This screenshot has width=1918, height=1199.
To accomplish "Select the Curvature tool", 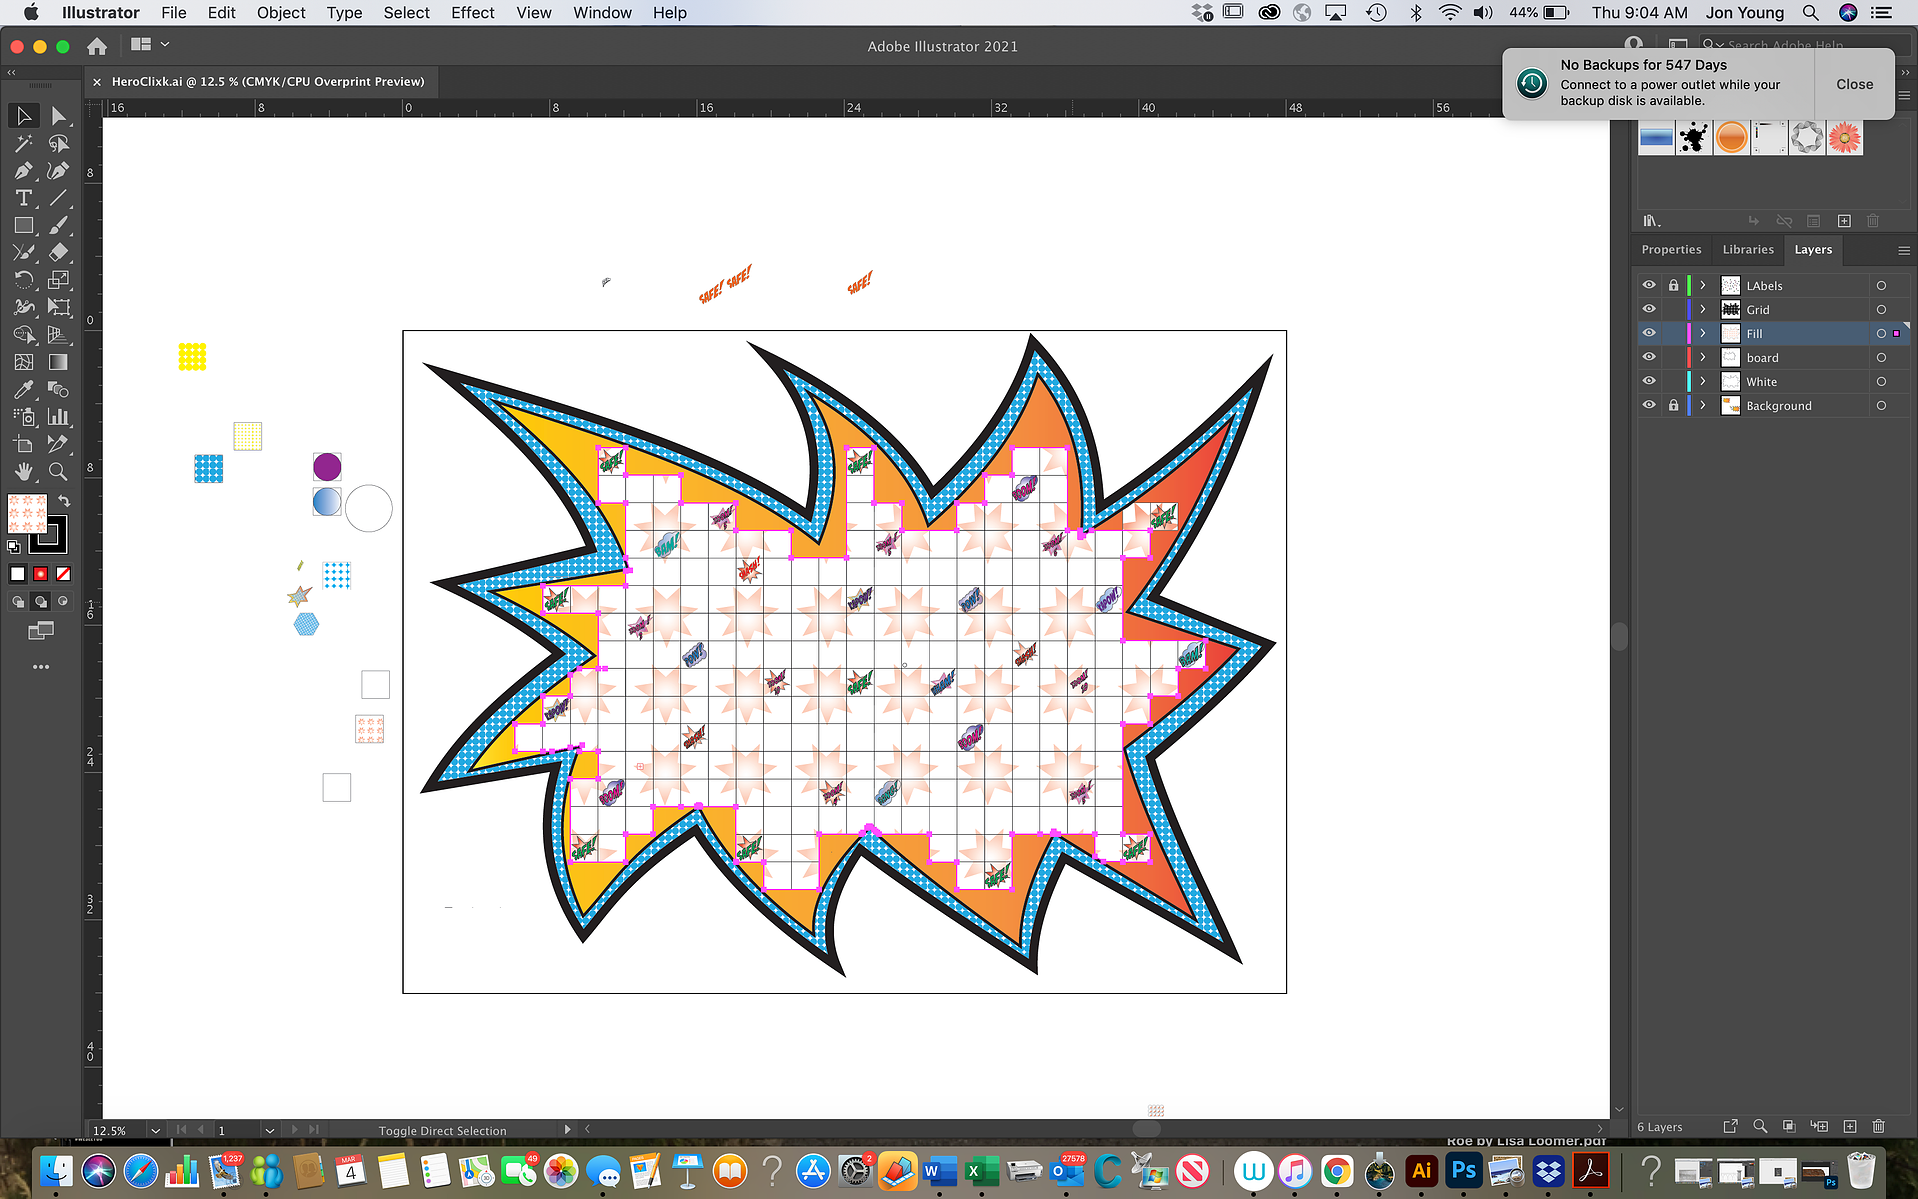I will click(x=59, y=171).
